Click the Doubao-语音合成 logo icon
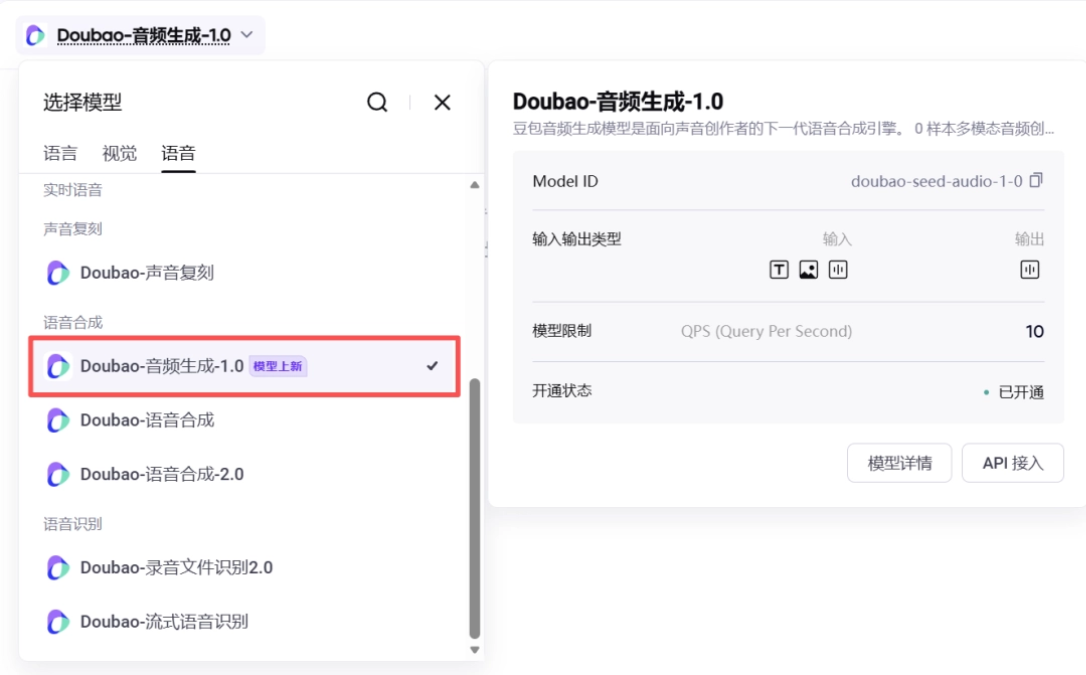 click(x=57, y=420)
